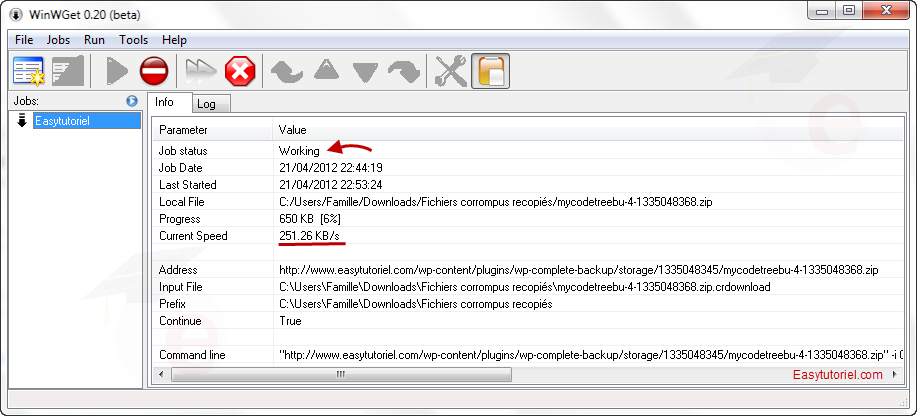Click the Address row URL value
917x416 pixels.
[578, 270]
